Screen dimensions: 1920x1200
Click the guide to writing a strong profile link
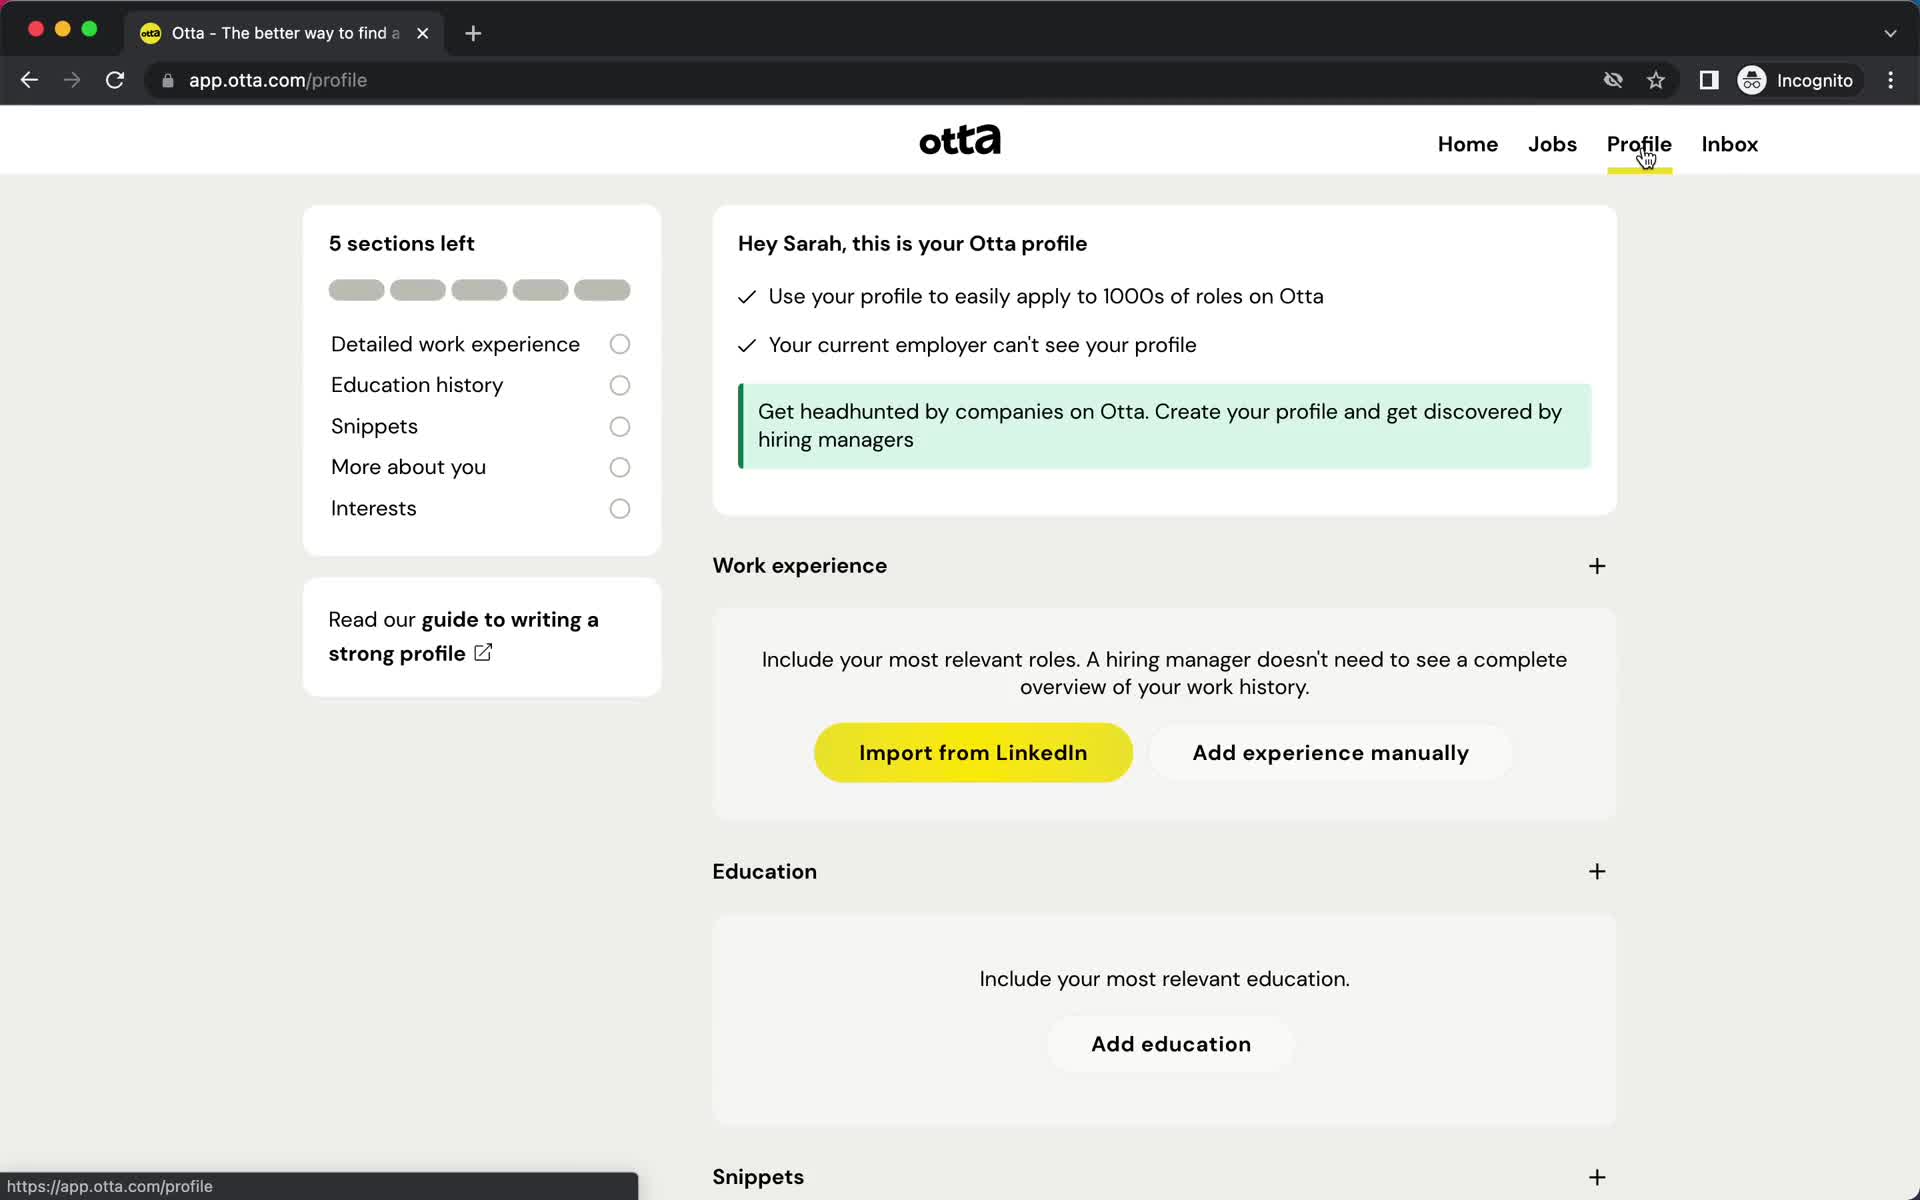coord(463,635)
